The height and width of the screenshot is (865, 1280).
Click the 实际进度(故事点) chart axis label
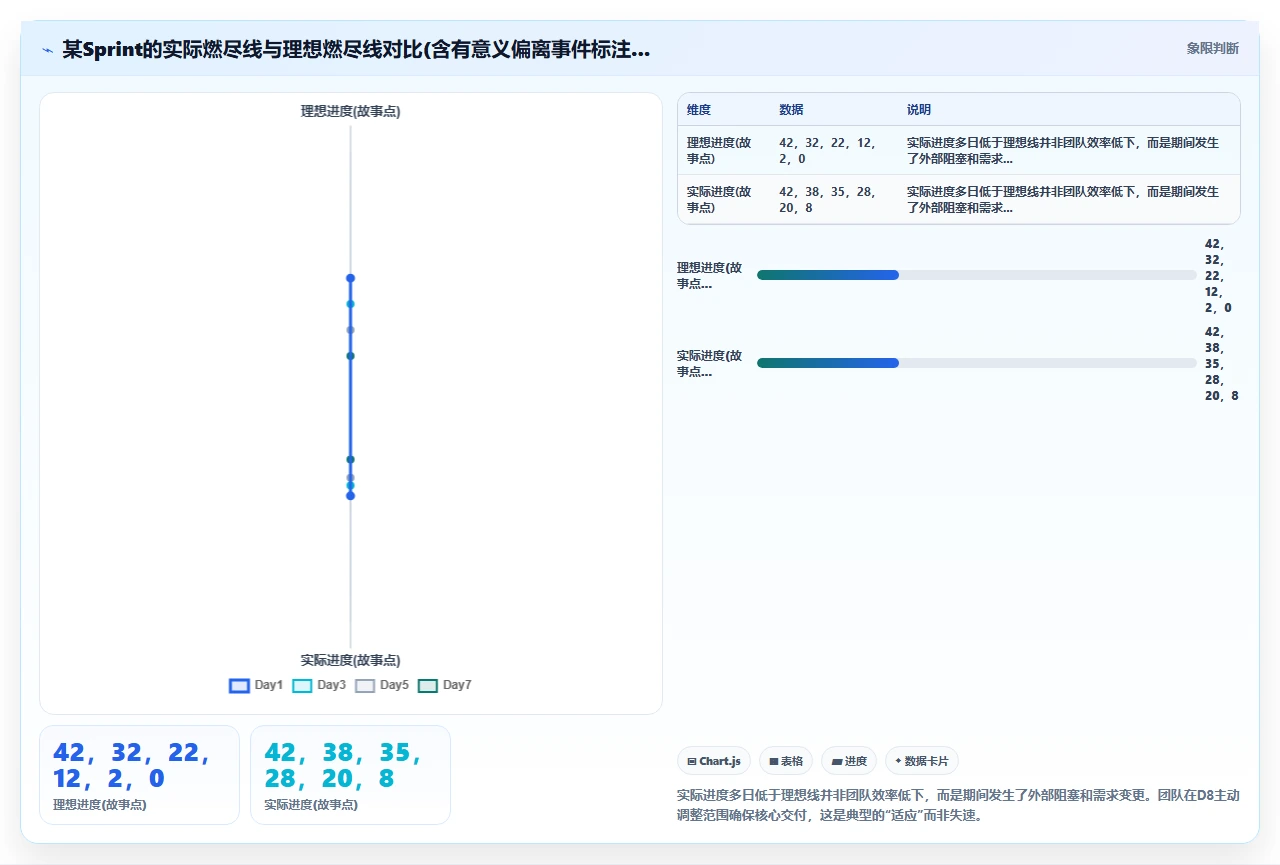pyautogui.click(x=351, y=660)
